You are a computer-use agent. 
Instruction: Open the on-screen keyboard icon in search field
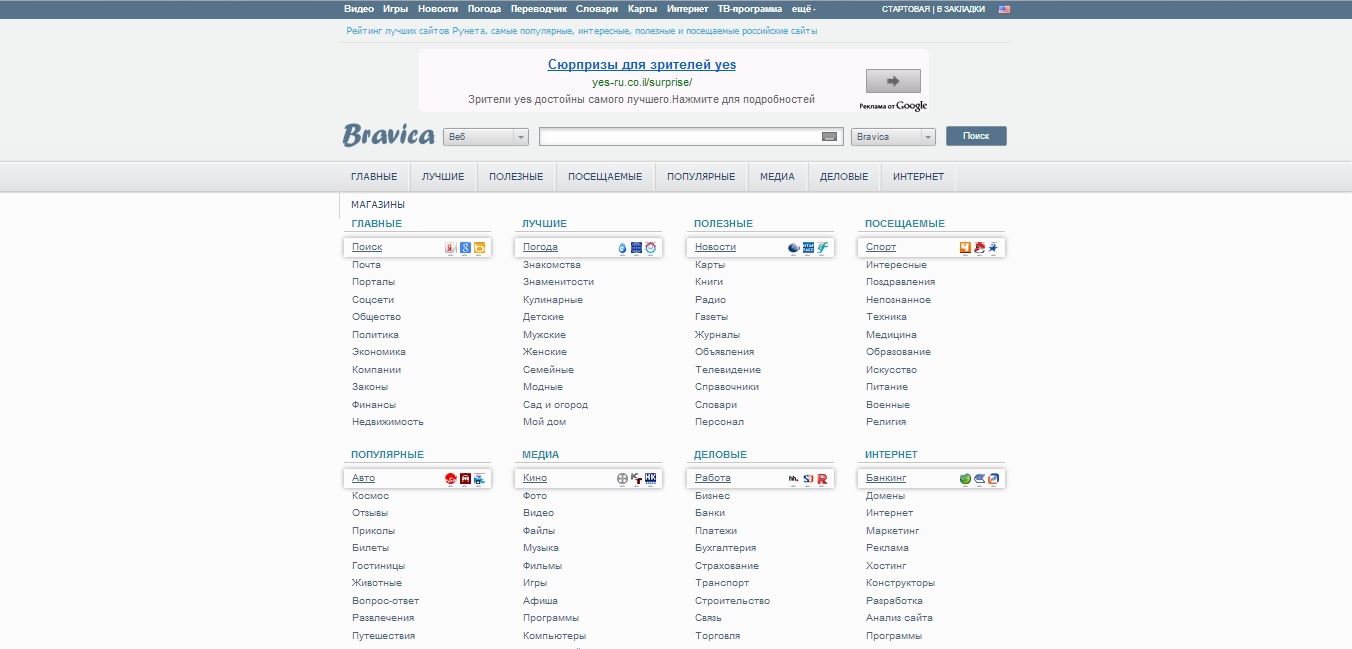point(829,137)
